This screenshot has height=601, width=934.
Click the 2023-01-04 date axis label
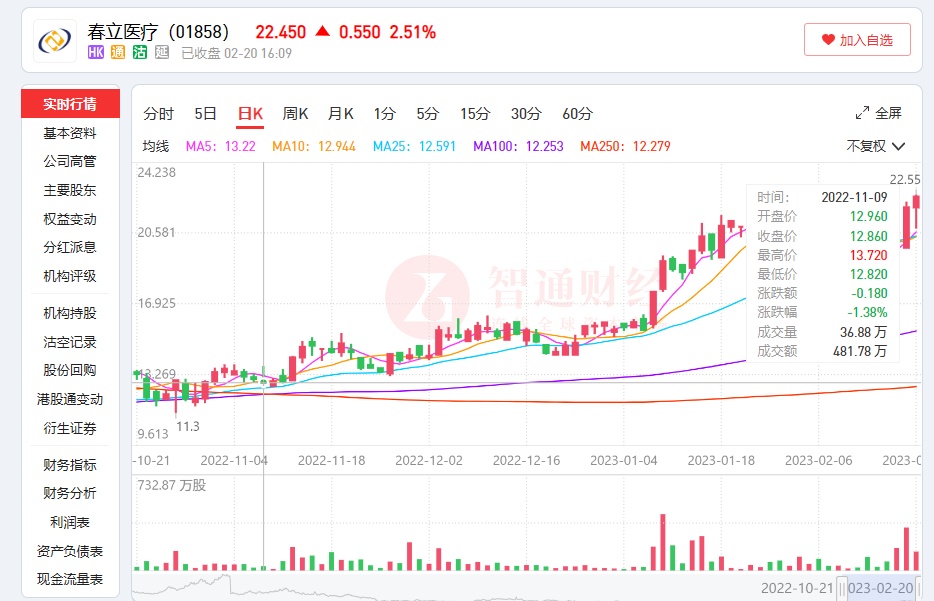coord(624,460)
